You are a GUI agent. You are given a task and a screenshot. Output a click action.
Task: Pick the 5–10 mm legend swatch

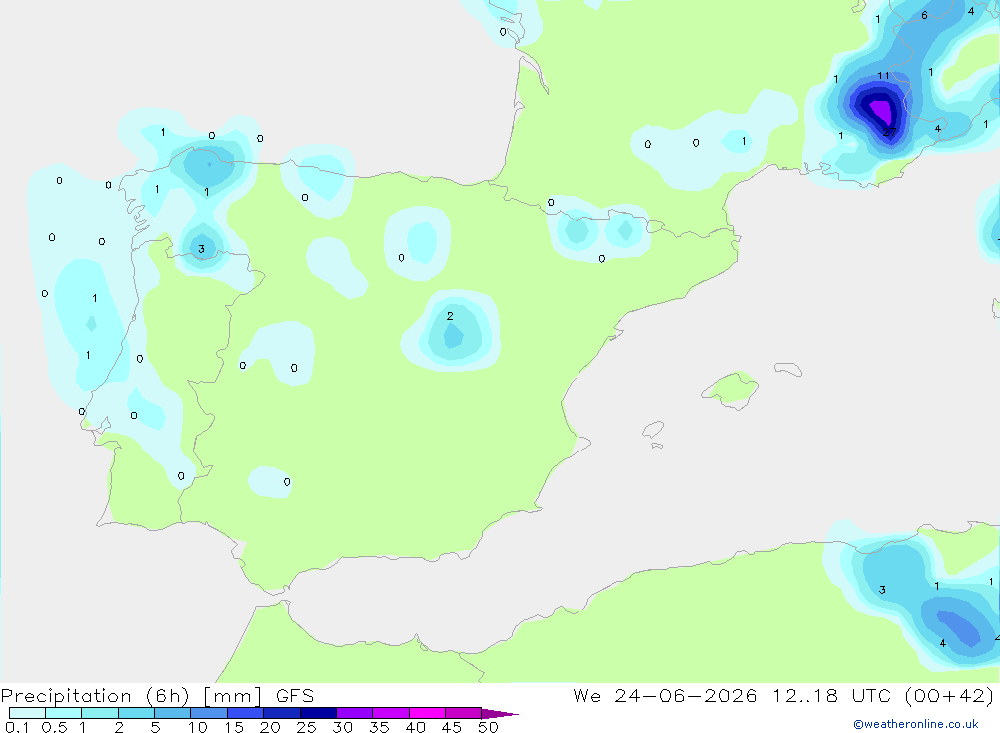[173, 713]
